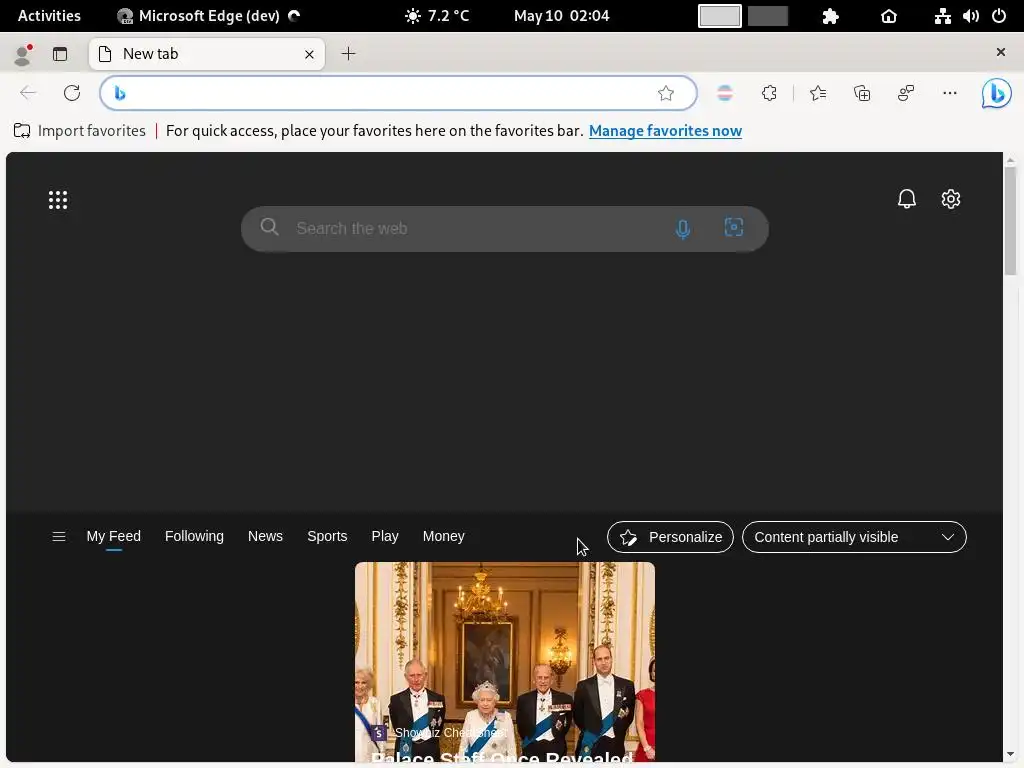Open the Extensions puzzle icon
The image size is (1024, 768).
769,93
